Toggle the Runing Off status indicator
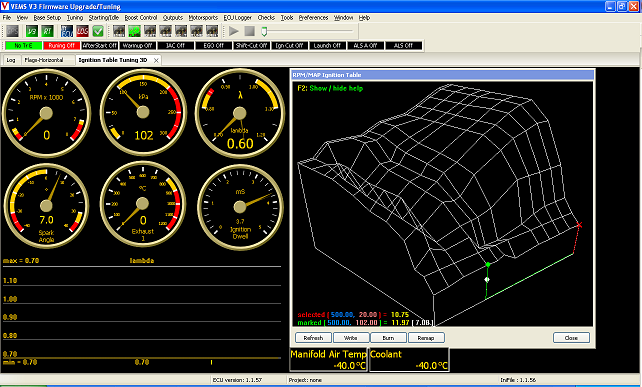 pos(61,45)
